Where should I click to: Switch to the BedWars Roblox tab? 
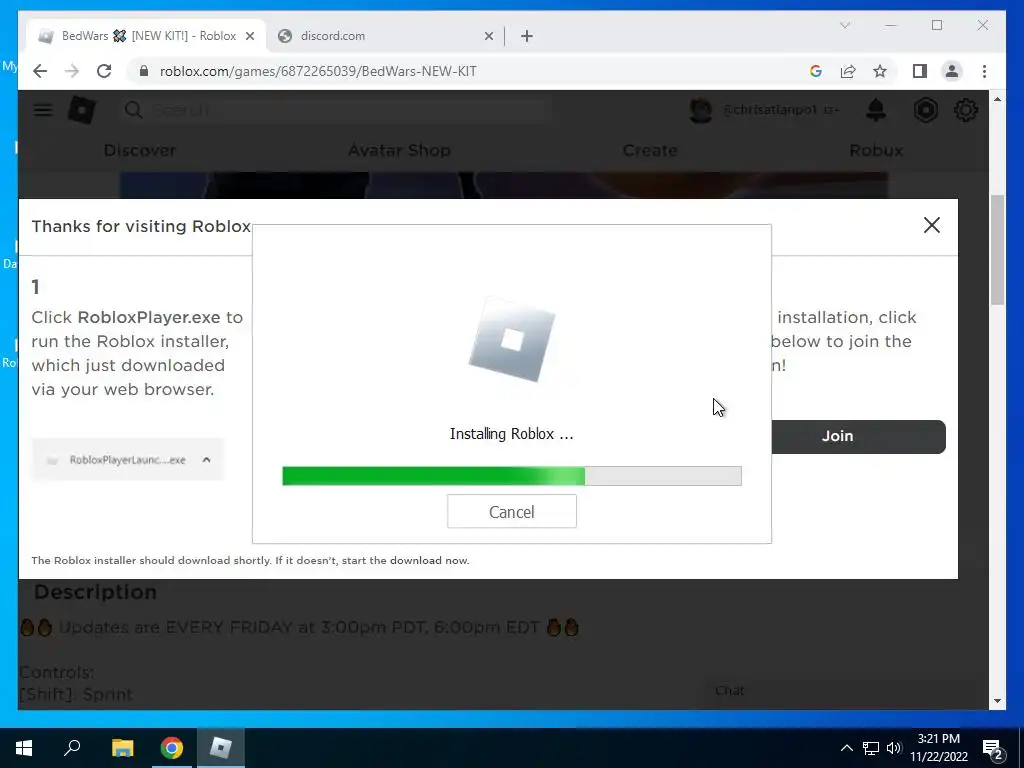[x=145, y=36]
